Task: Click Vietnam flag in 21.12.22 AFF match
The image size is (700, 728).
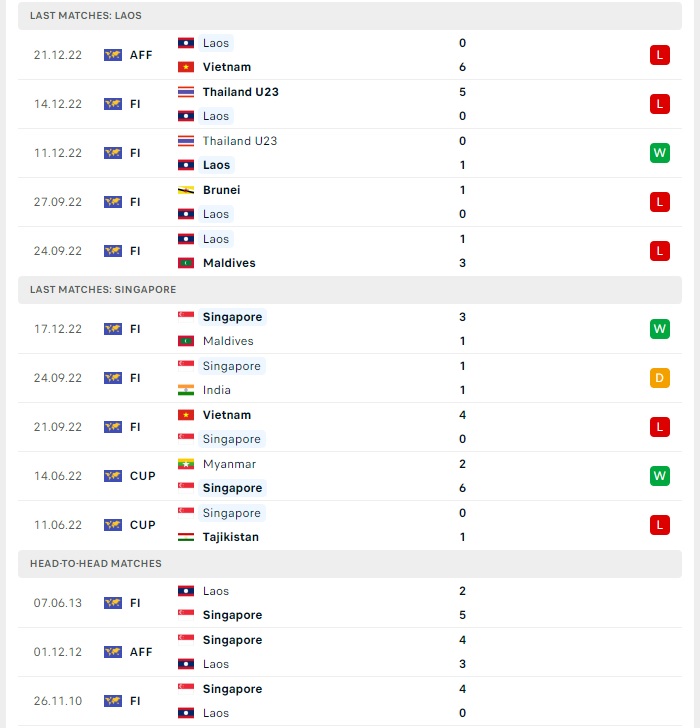Action: (x=186, y=67)
